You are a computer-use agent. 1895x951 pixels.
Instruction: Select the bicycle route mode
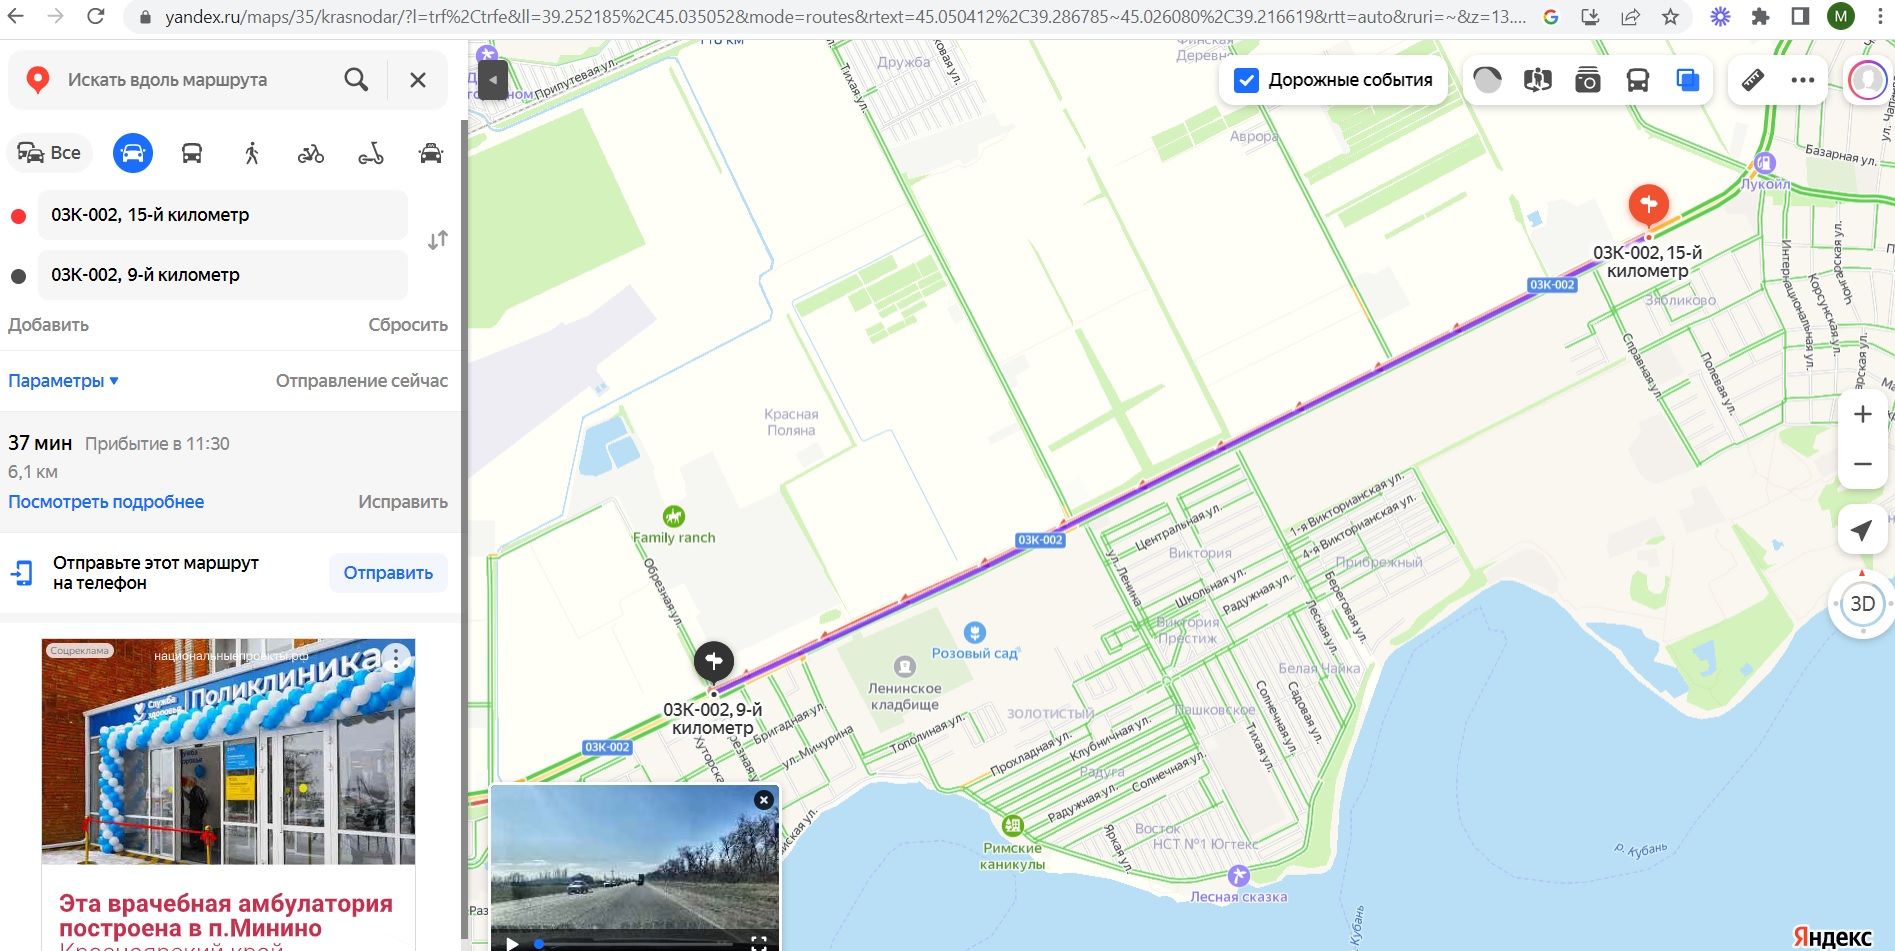click(311, 153)
